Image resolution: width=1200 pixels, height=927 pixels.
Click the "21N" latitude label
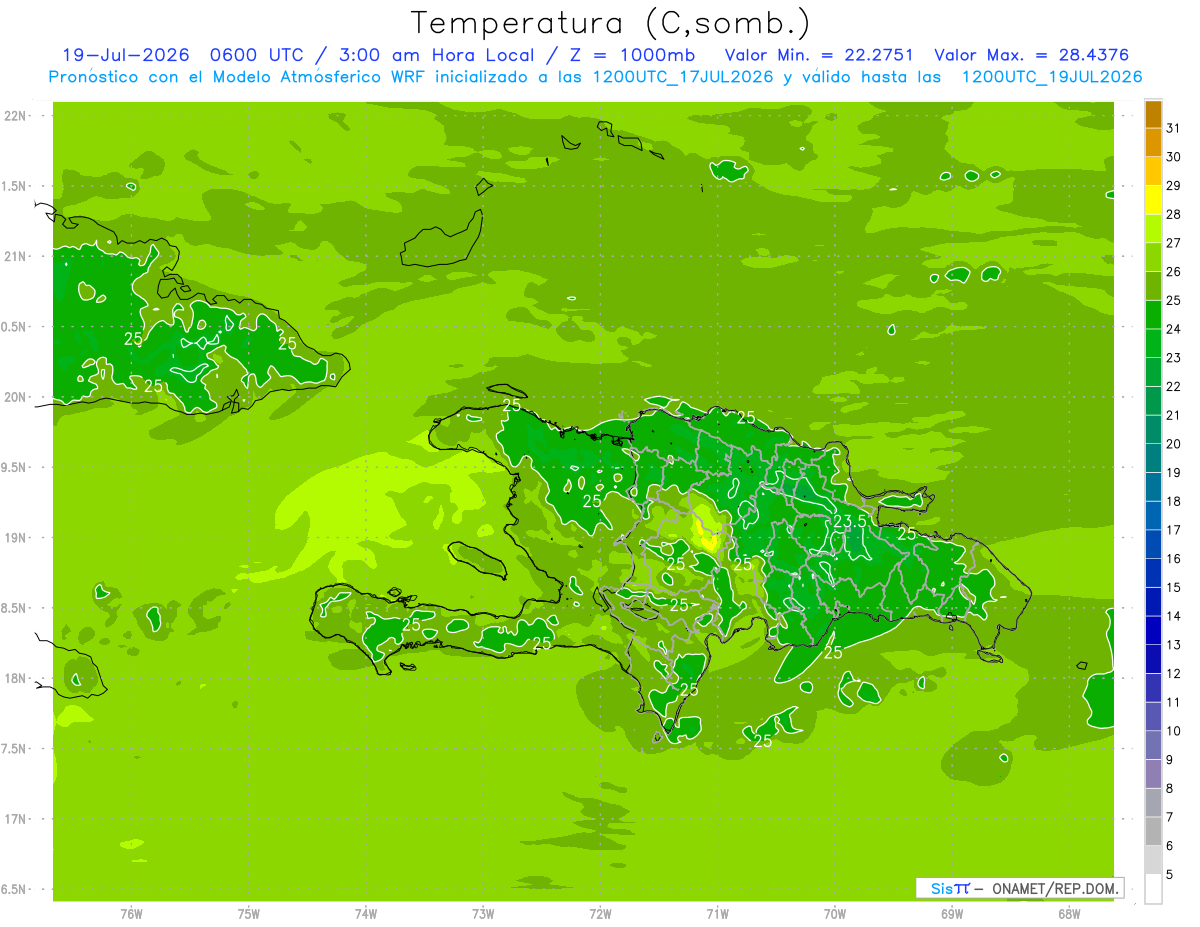click(16, 257)
